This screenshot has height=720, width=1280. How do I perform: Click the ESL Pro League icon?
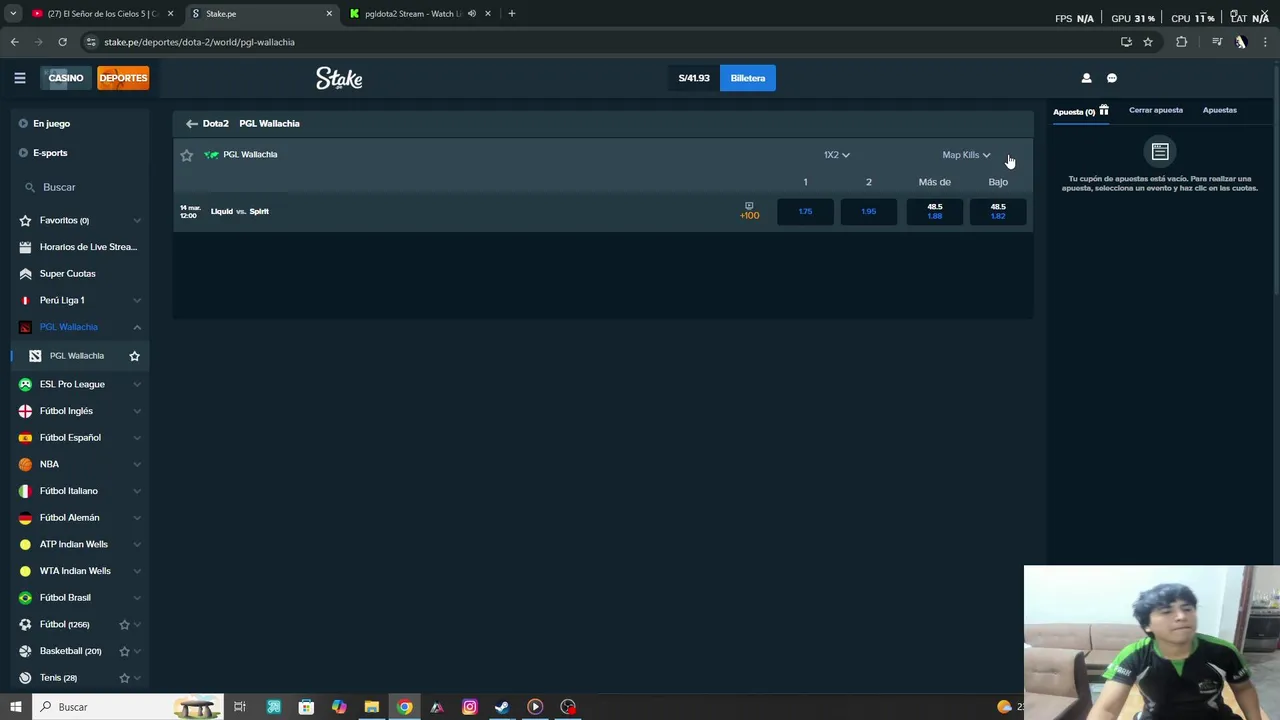pyautogui.click(x=25, y=384)
